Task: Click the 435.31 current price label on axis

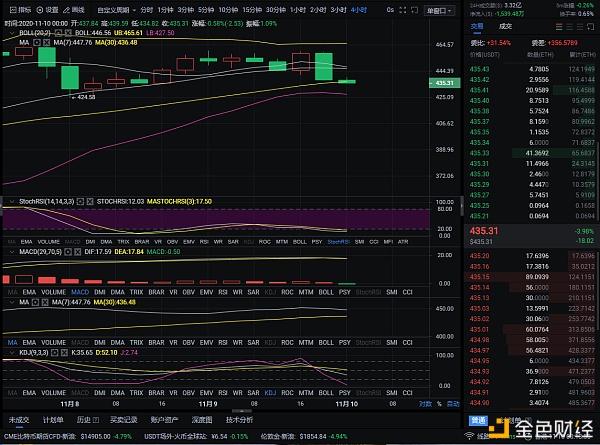Action: [x=444, y=83]
